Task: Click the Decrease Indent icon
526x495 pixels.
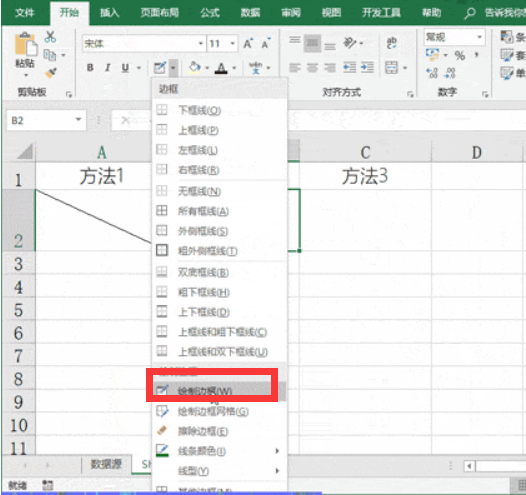Action: click(x=350, y=68)
